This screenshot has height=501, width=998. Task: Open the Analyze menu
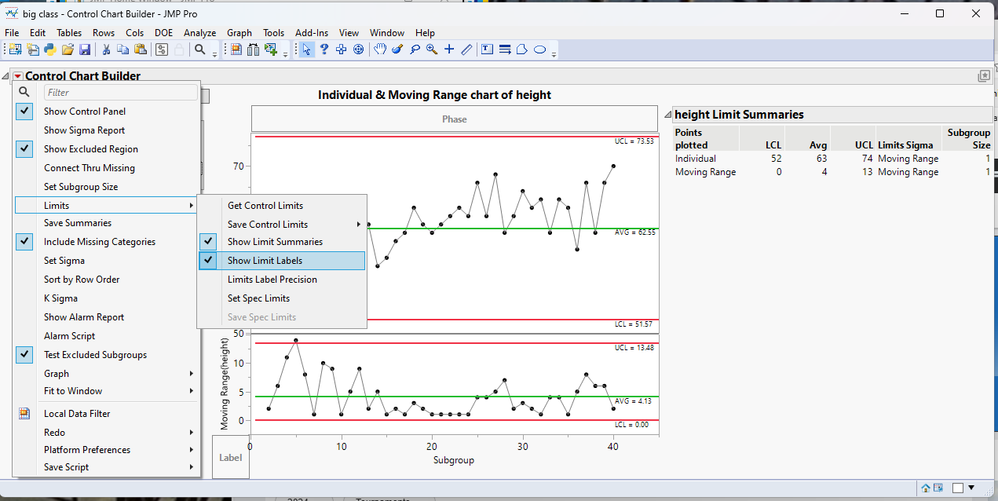point(200,32)
